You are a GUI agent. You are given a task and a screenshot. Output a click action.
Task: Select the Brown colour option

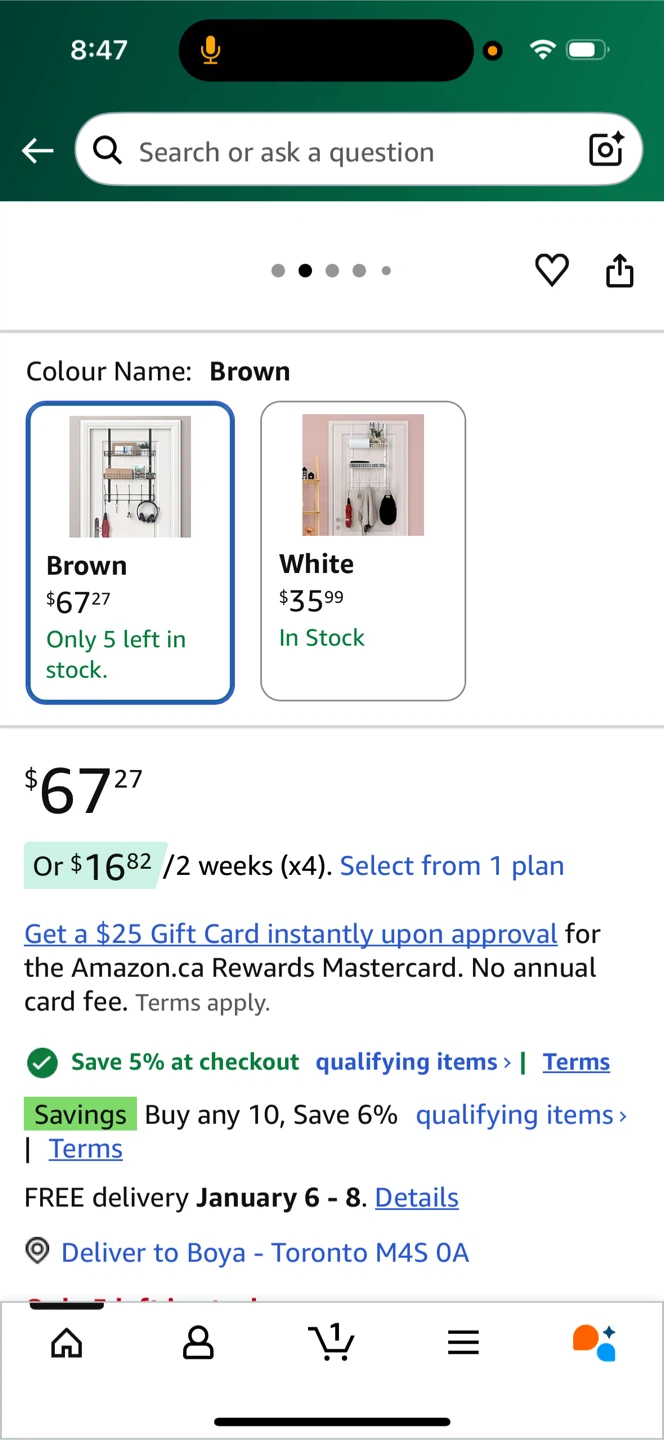click(x=130, y=553)
